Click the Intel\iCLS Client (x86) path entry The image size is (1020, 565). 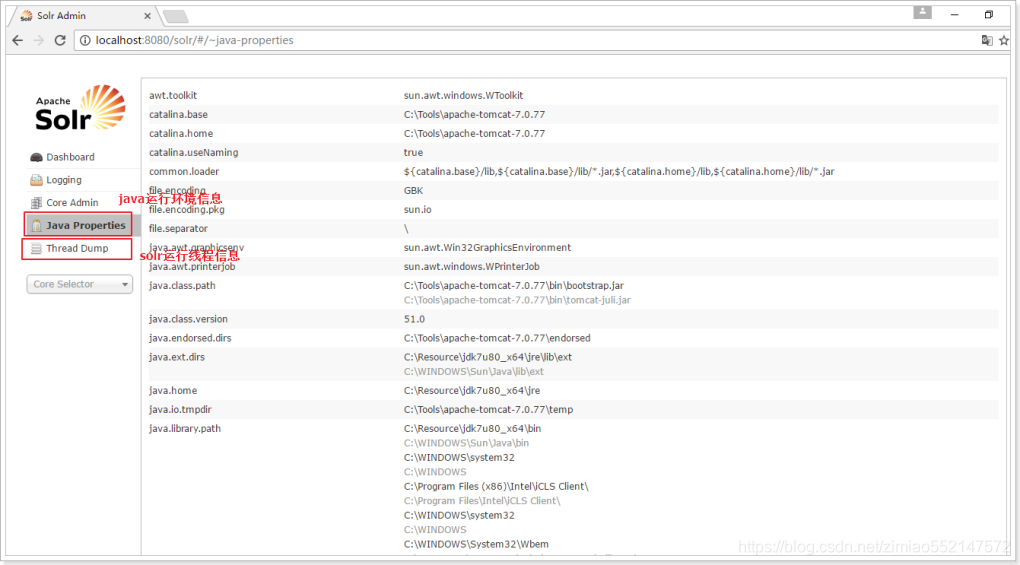496,486
